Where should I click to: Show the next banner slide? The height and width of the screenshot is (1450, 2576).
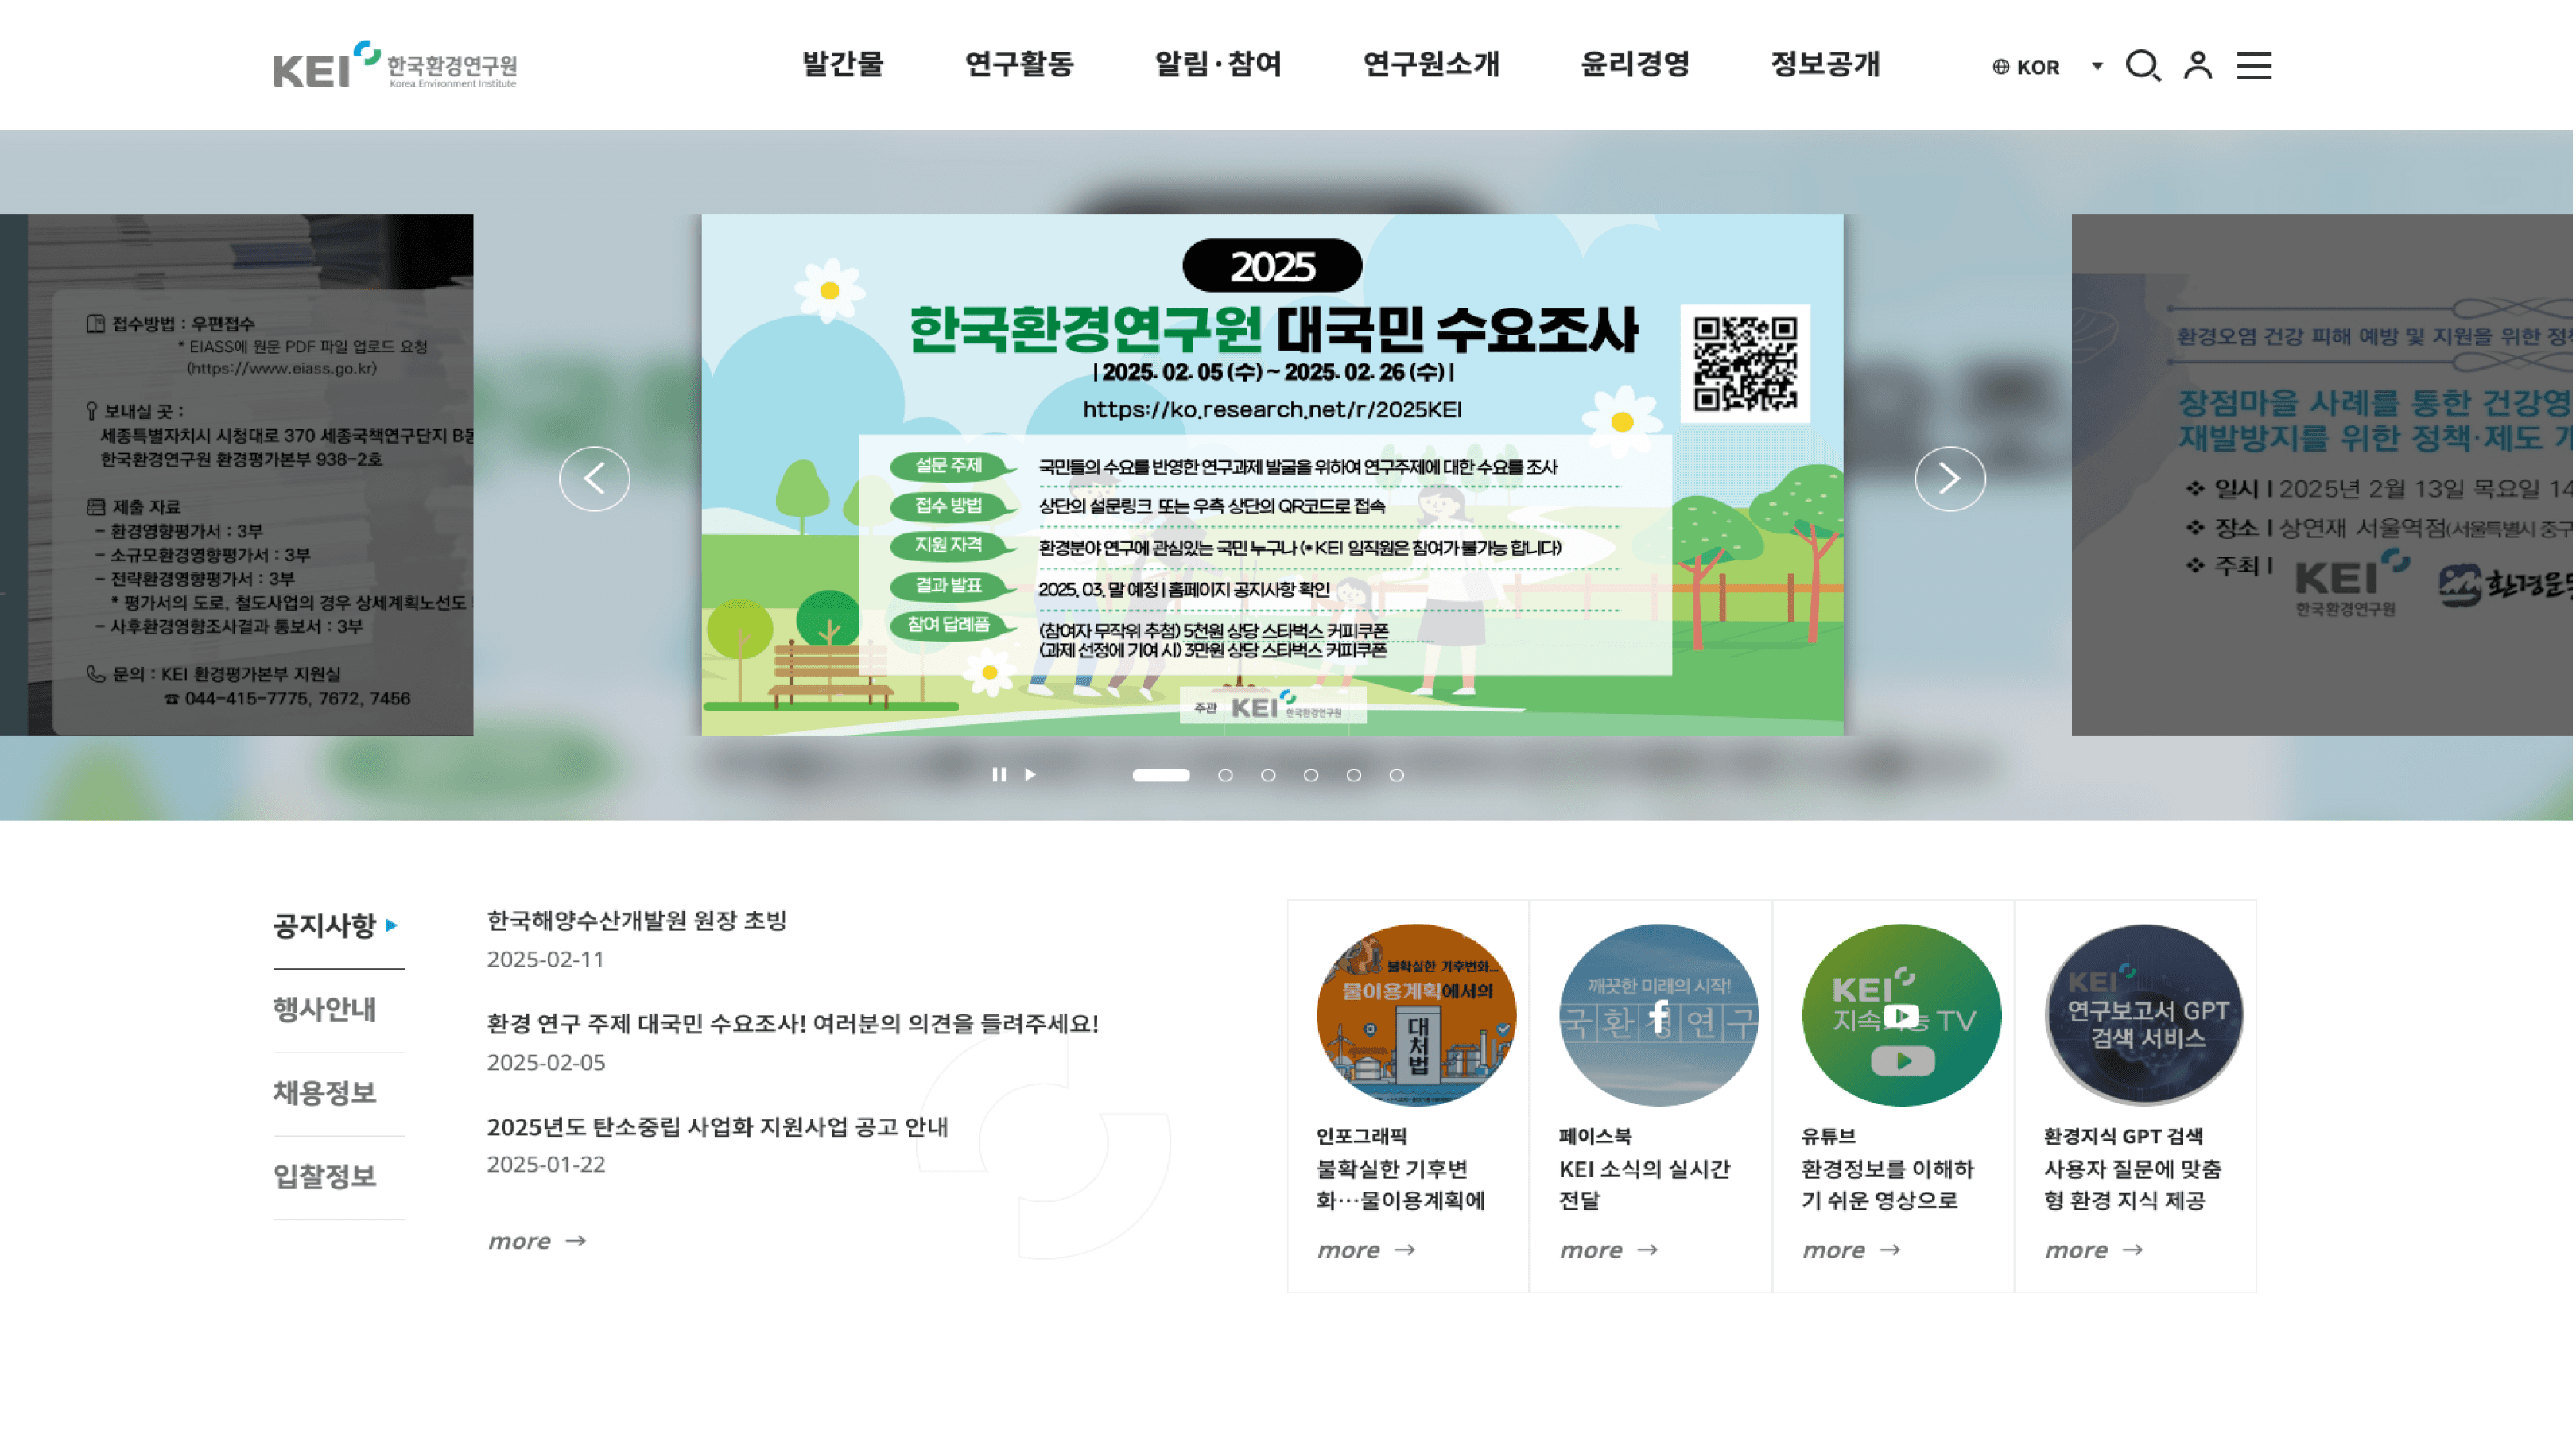[x=1950, y=479]
